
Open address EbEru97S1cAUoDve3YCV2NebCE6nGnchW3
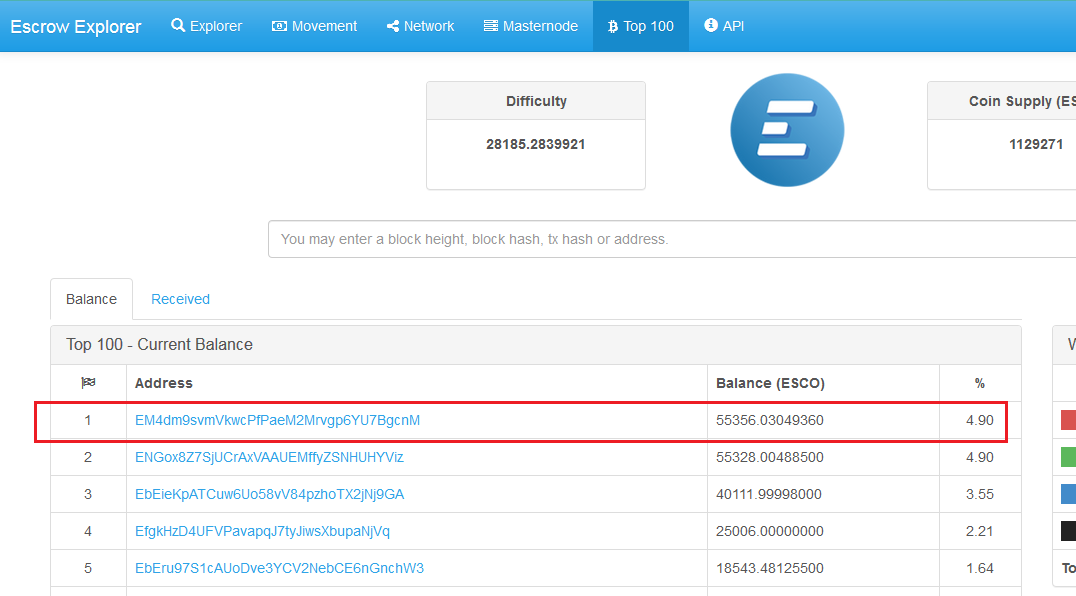(x=279, y=569)
